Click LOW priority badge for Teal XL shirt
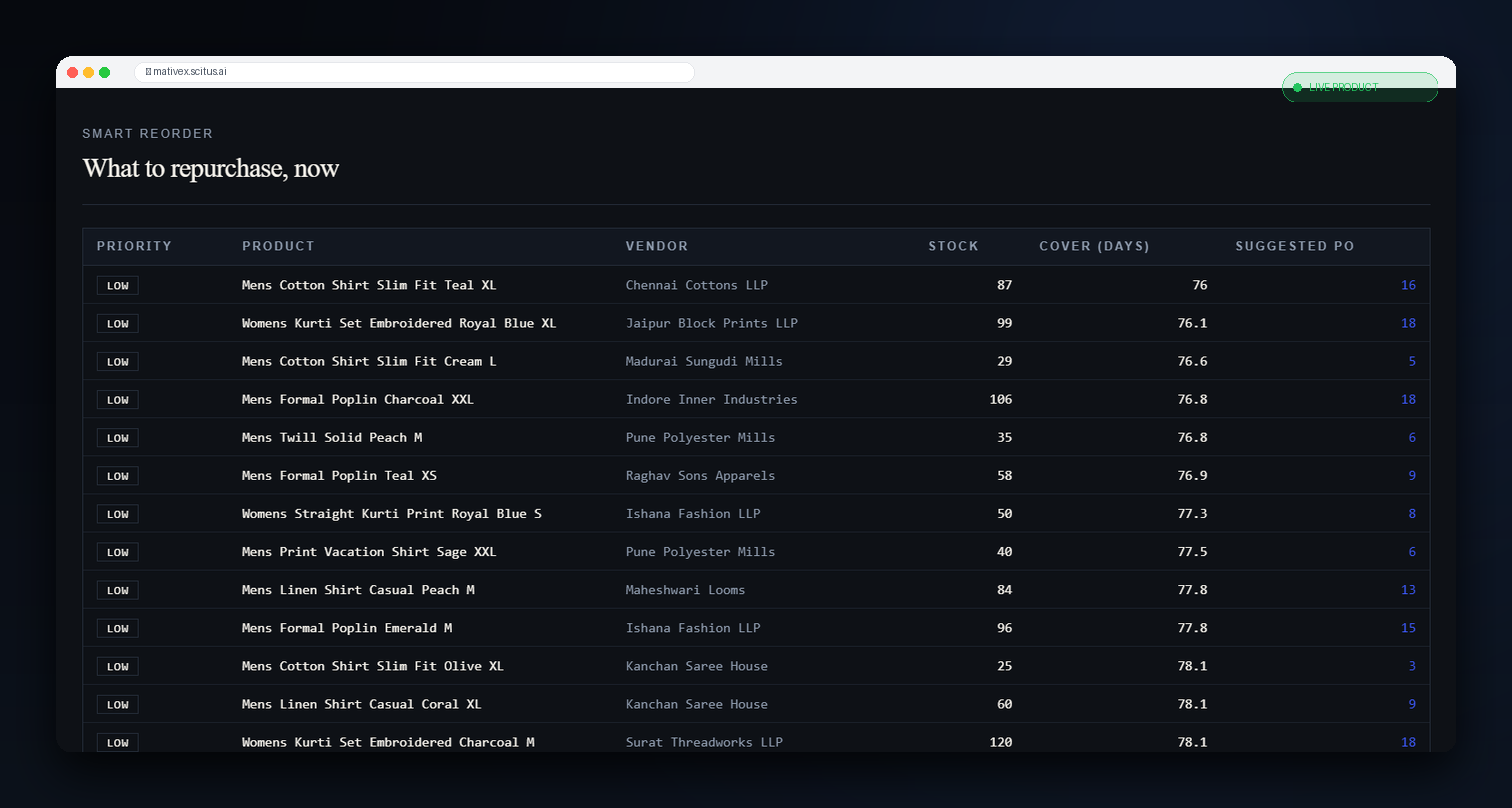 tap(118, 285)
